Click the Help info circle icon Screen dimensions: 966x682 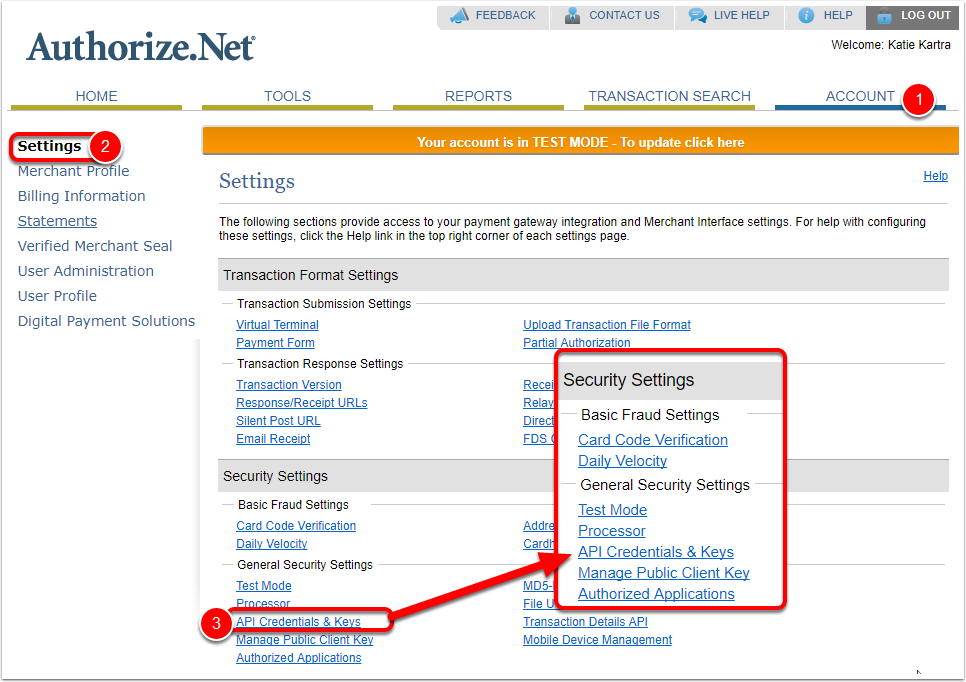(806, 15)
